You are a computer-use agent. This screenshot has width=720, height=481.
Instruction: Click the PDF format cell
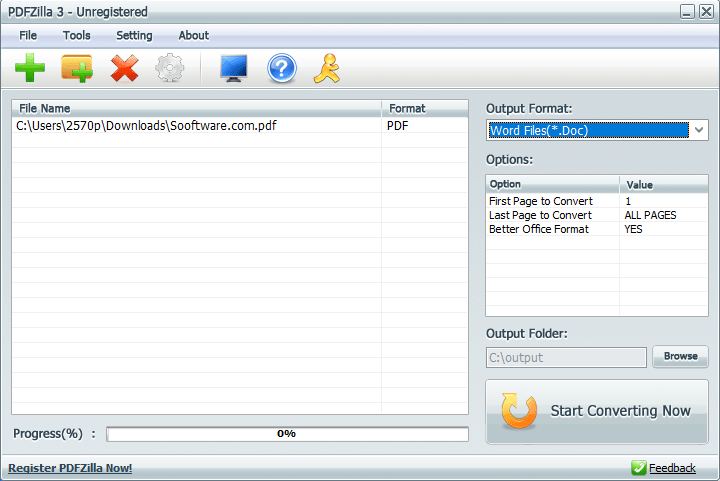[425, 126]
